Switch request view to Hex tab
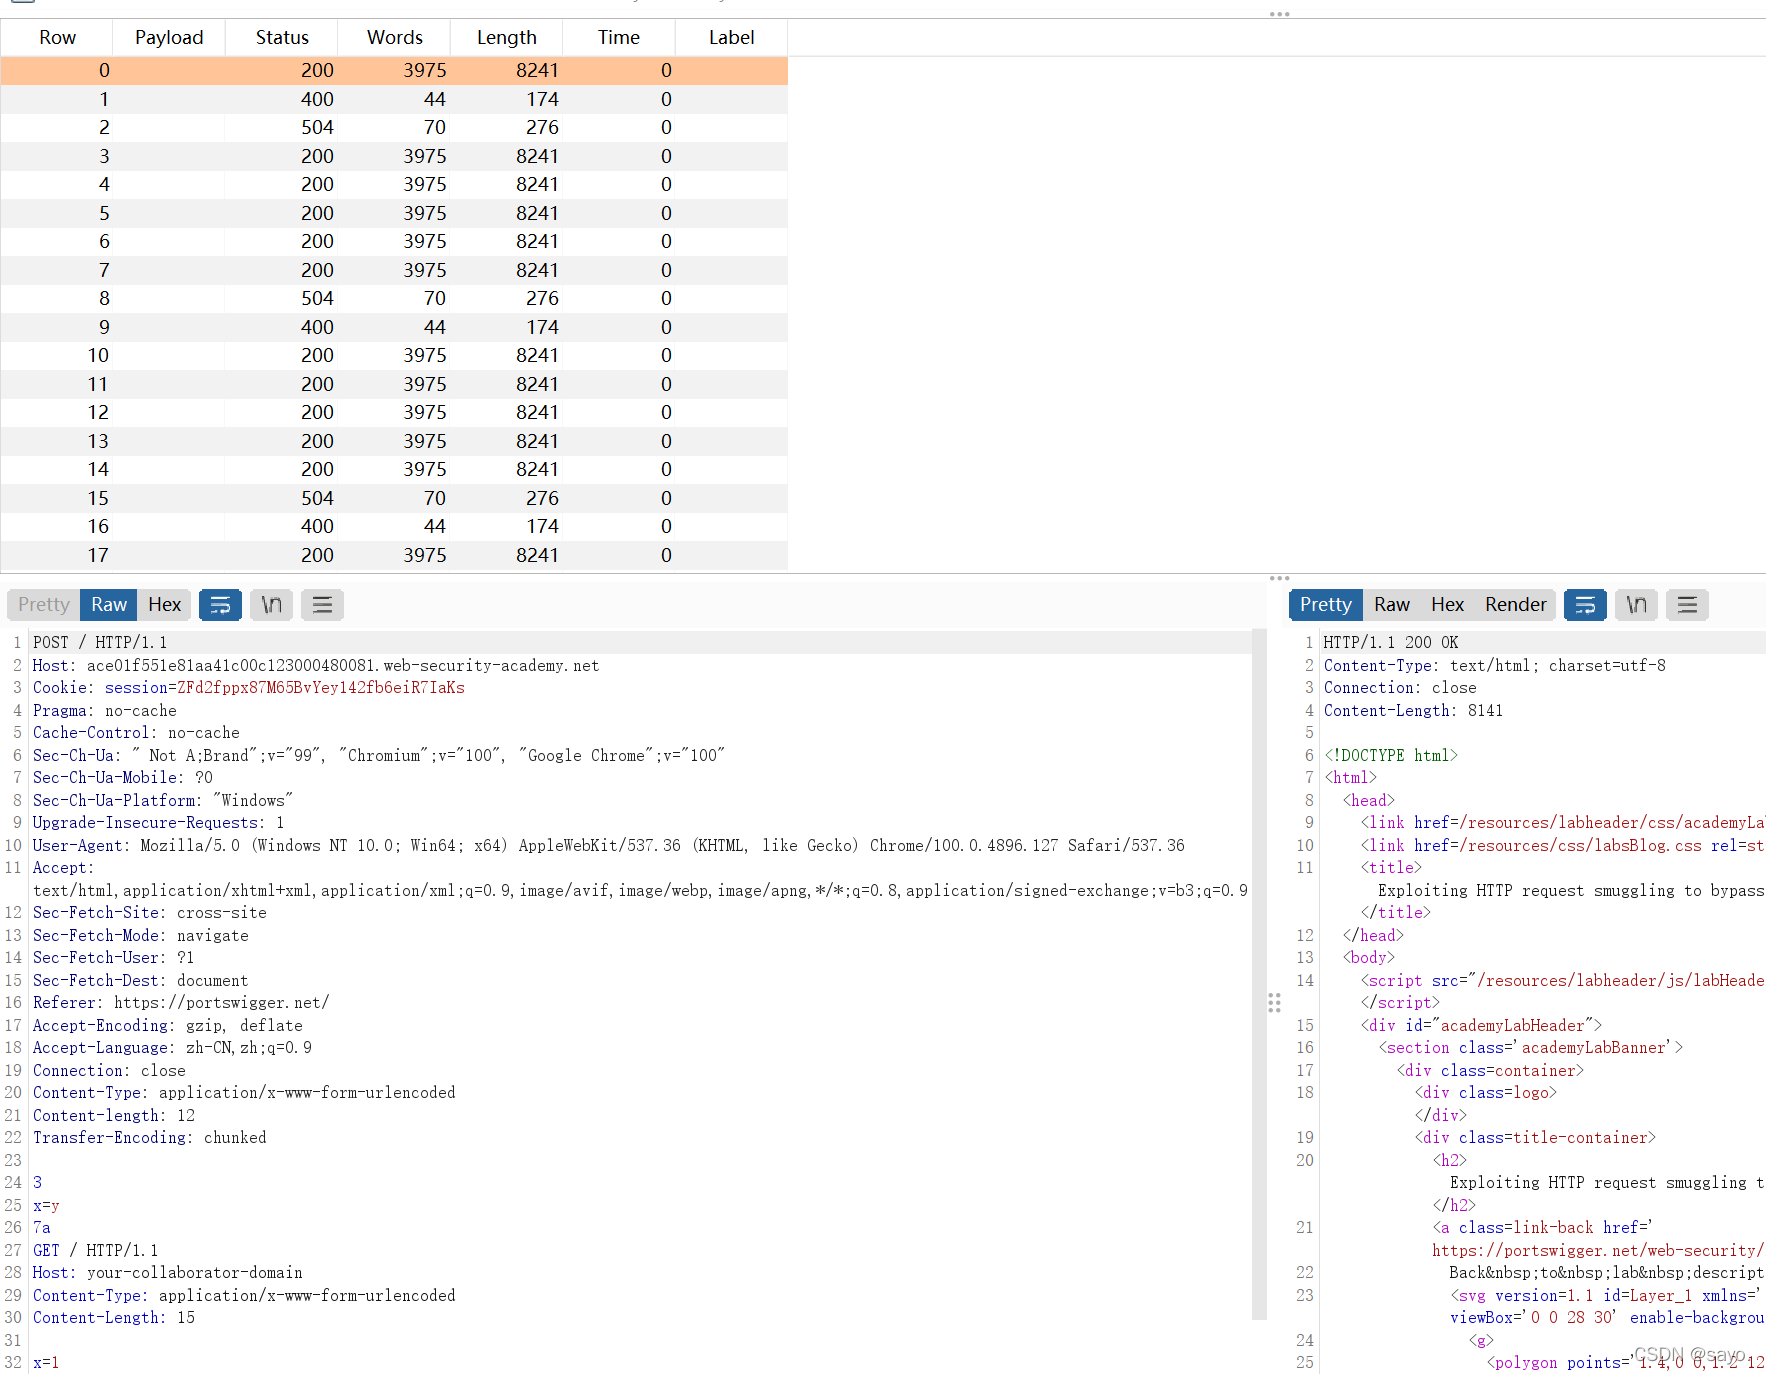 pos(164,604)
